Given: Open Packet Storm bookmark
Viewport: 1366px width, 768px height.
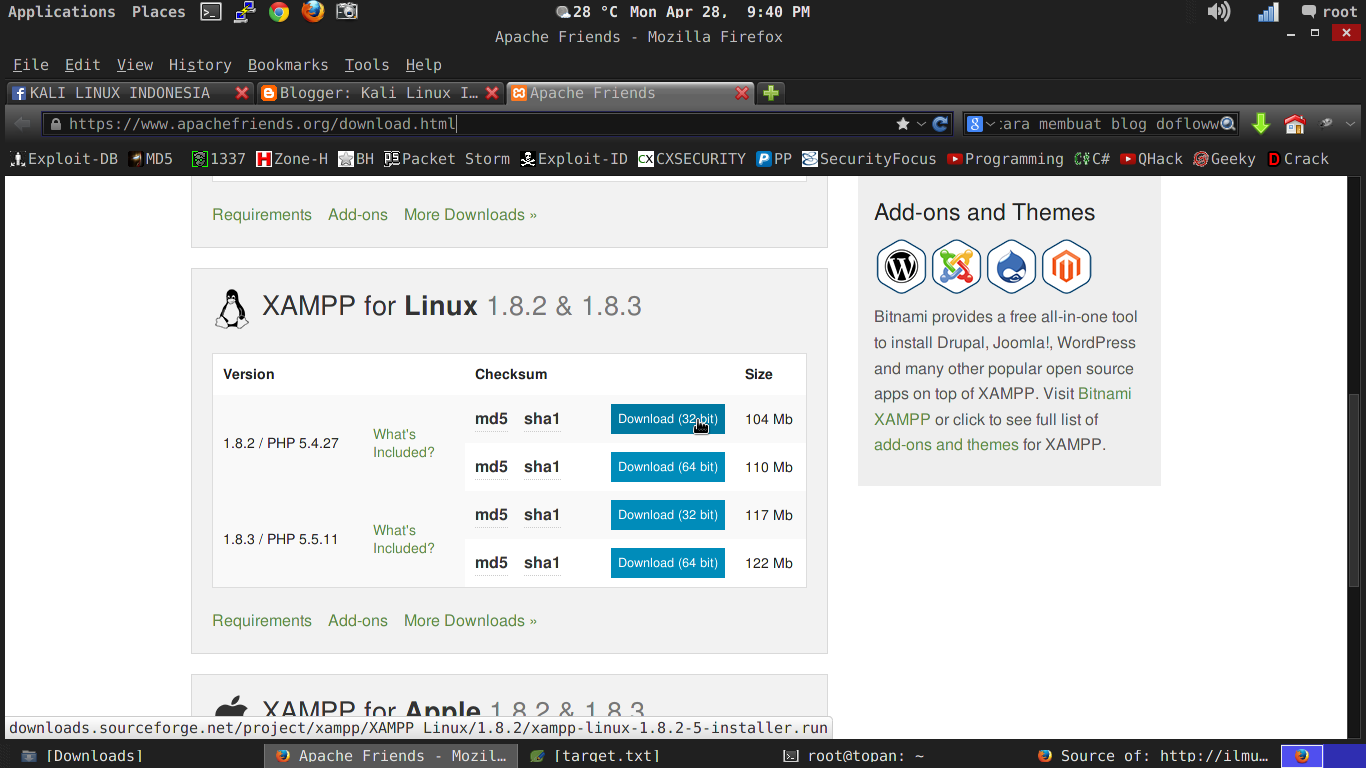Looking at the screenshot, I should 447,159.
